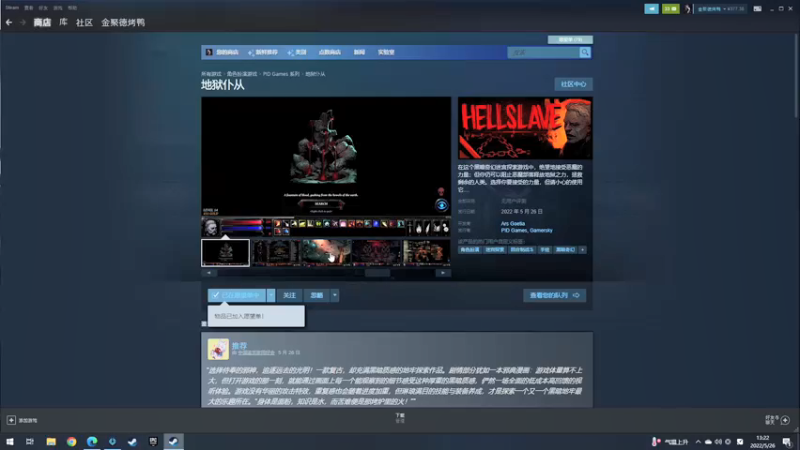
Task: Click the store search input field
Action: point(544,52)
